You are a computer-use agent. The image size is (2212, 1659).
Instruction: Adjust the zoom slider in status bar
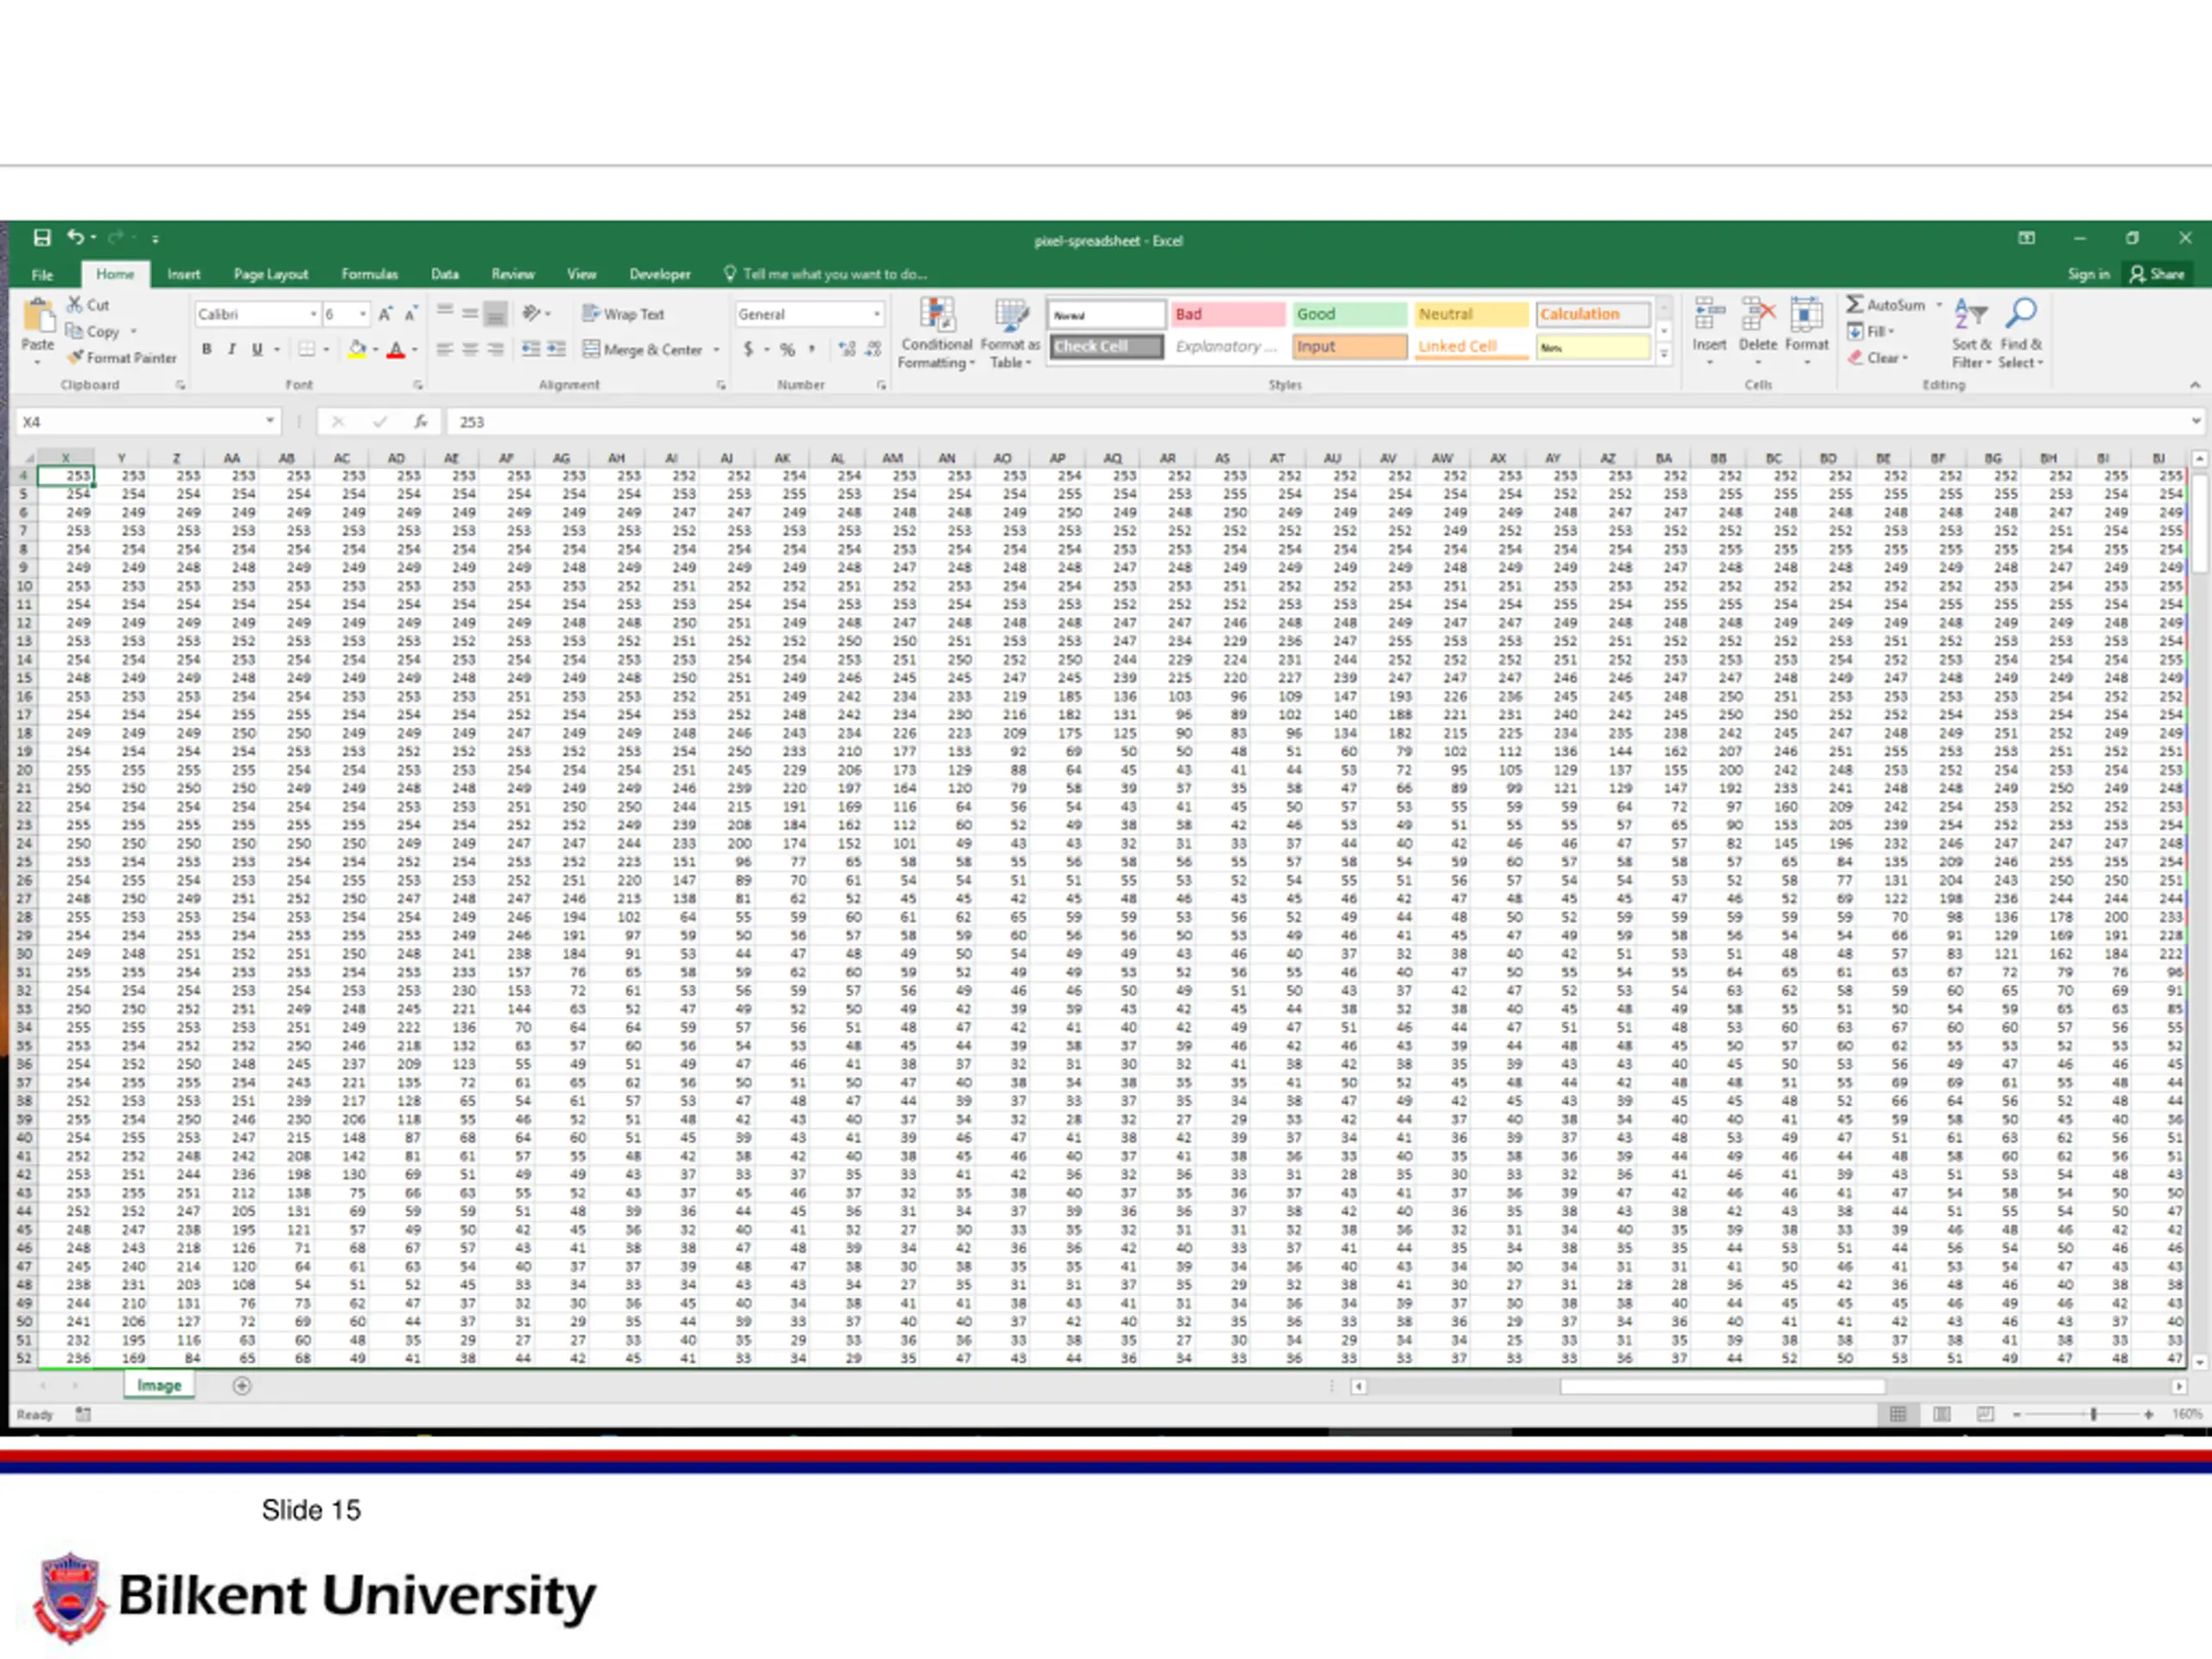pos(2093,1414)
